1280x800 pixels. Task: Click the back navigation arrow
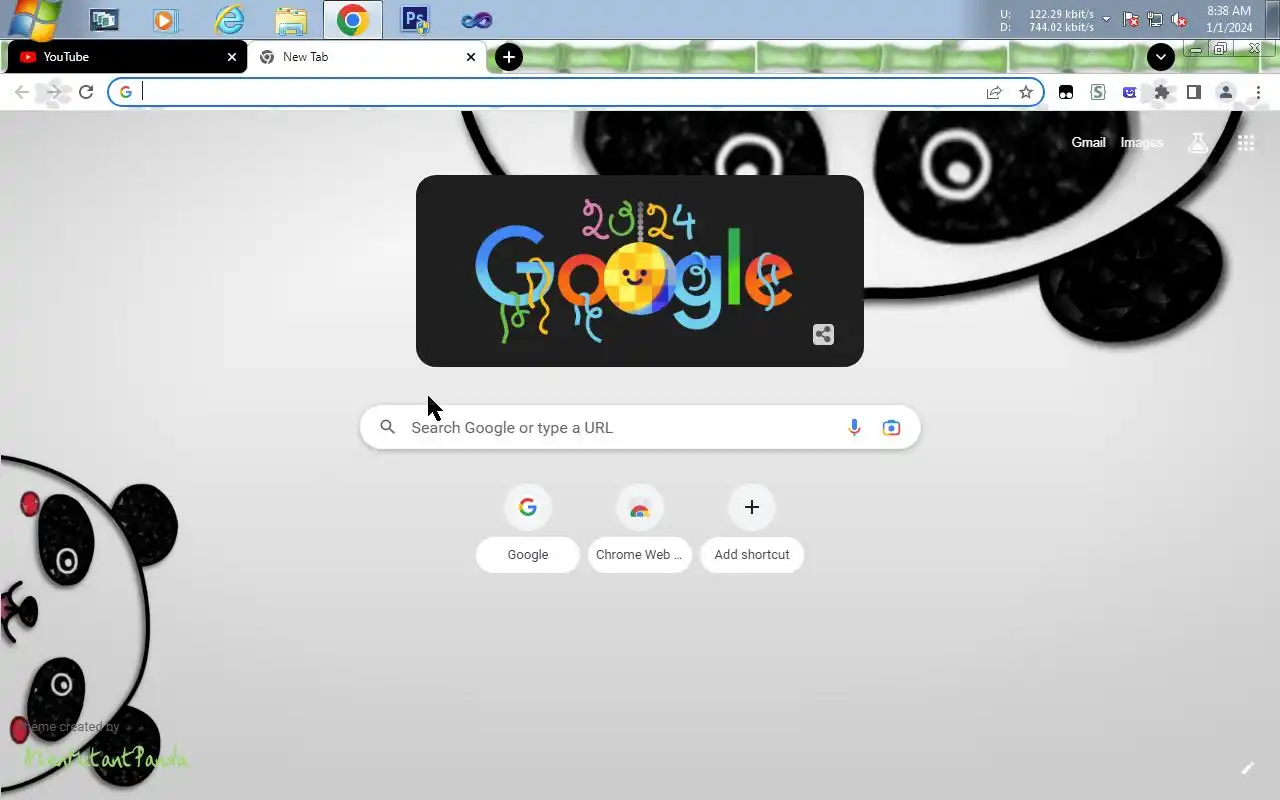pyautogui.click(x=22, y=92)
